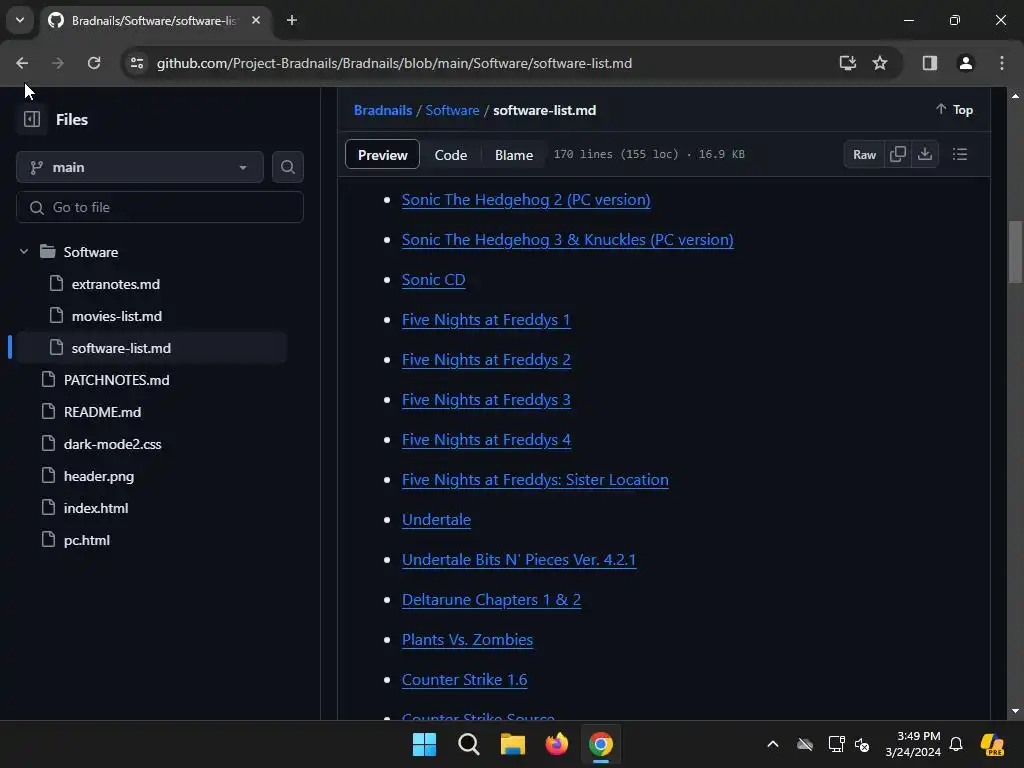
Task: Open Five Nights at Freddys 4 link
Action: point(486,440)
